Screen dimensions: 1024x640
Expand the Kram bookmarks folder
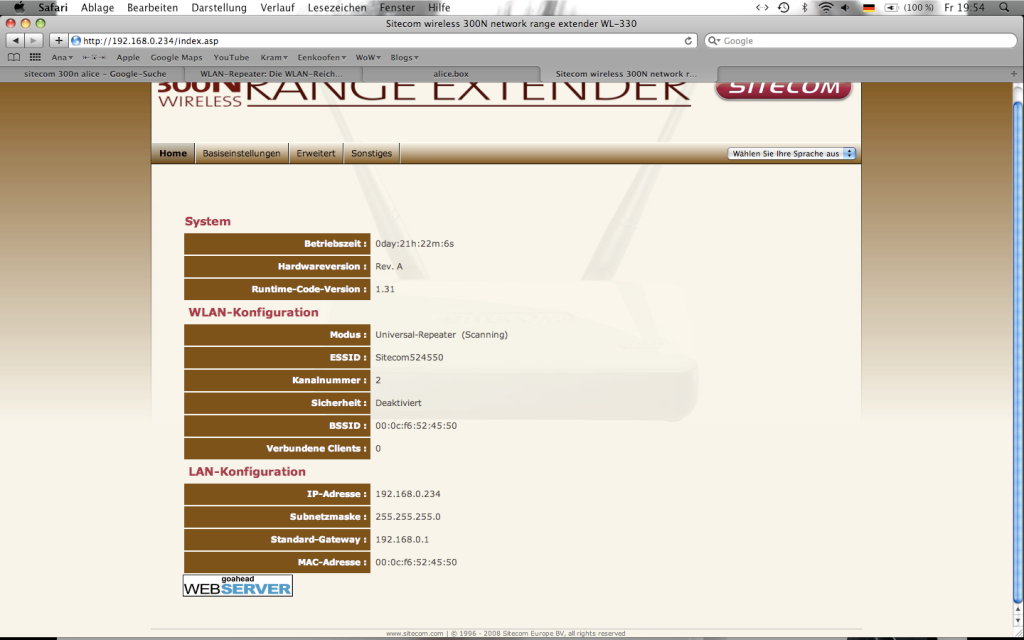point(274,57)
